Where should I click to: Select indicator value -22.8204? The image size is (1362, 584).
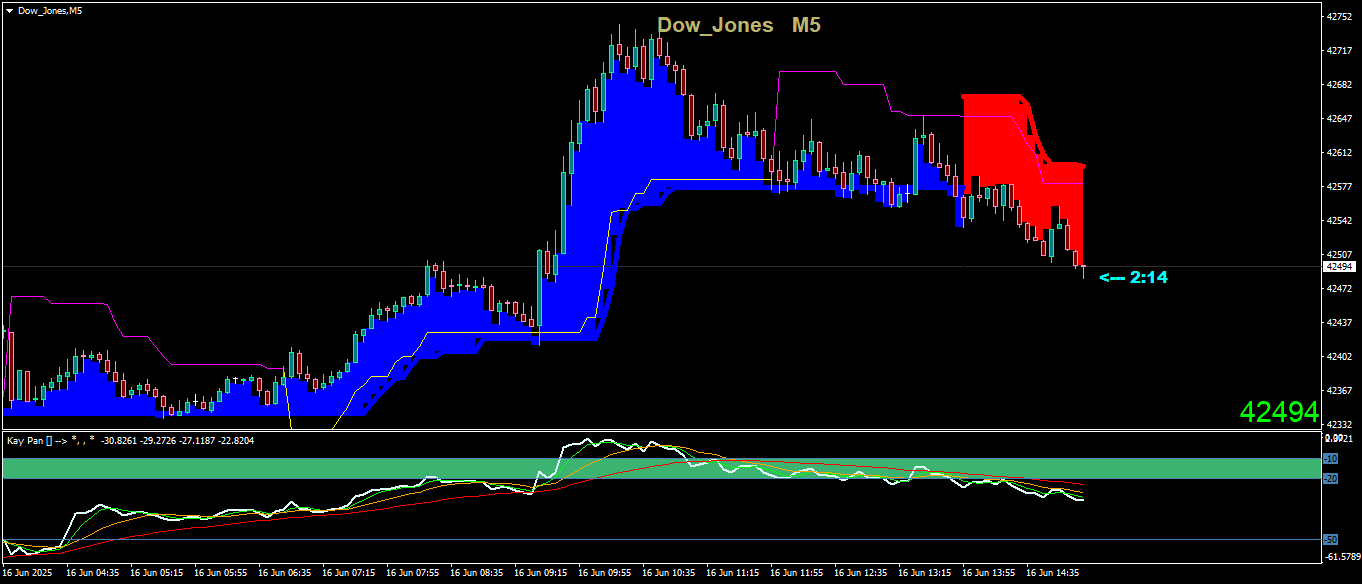pyautogui.click(x=236, y=440)
